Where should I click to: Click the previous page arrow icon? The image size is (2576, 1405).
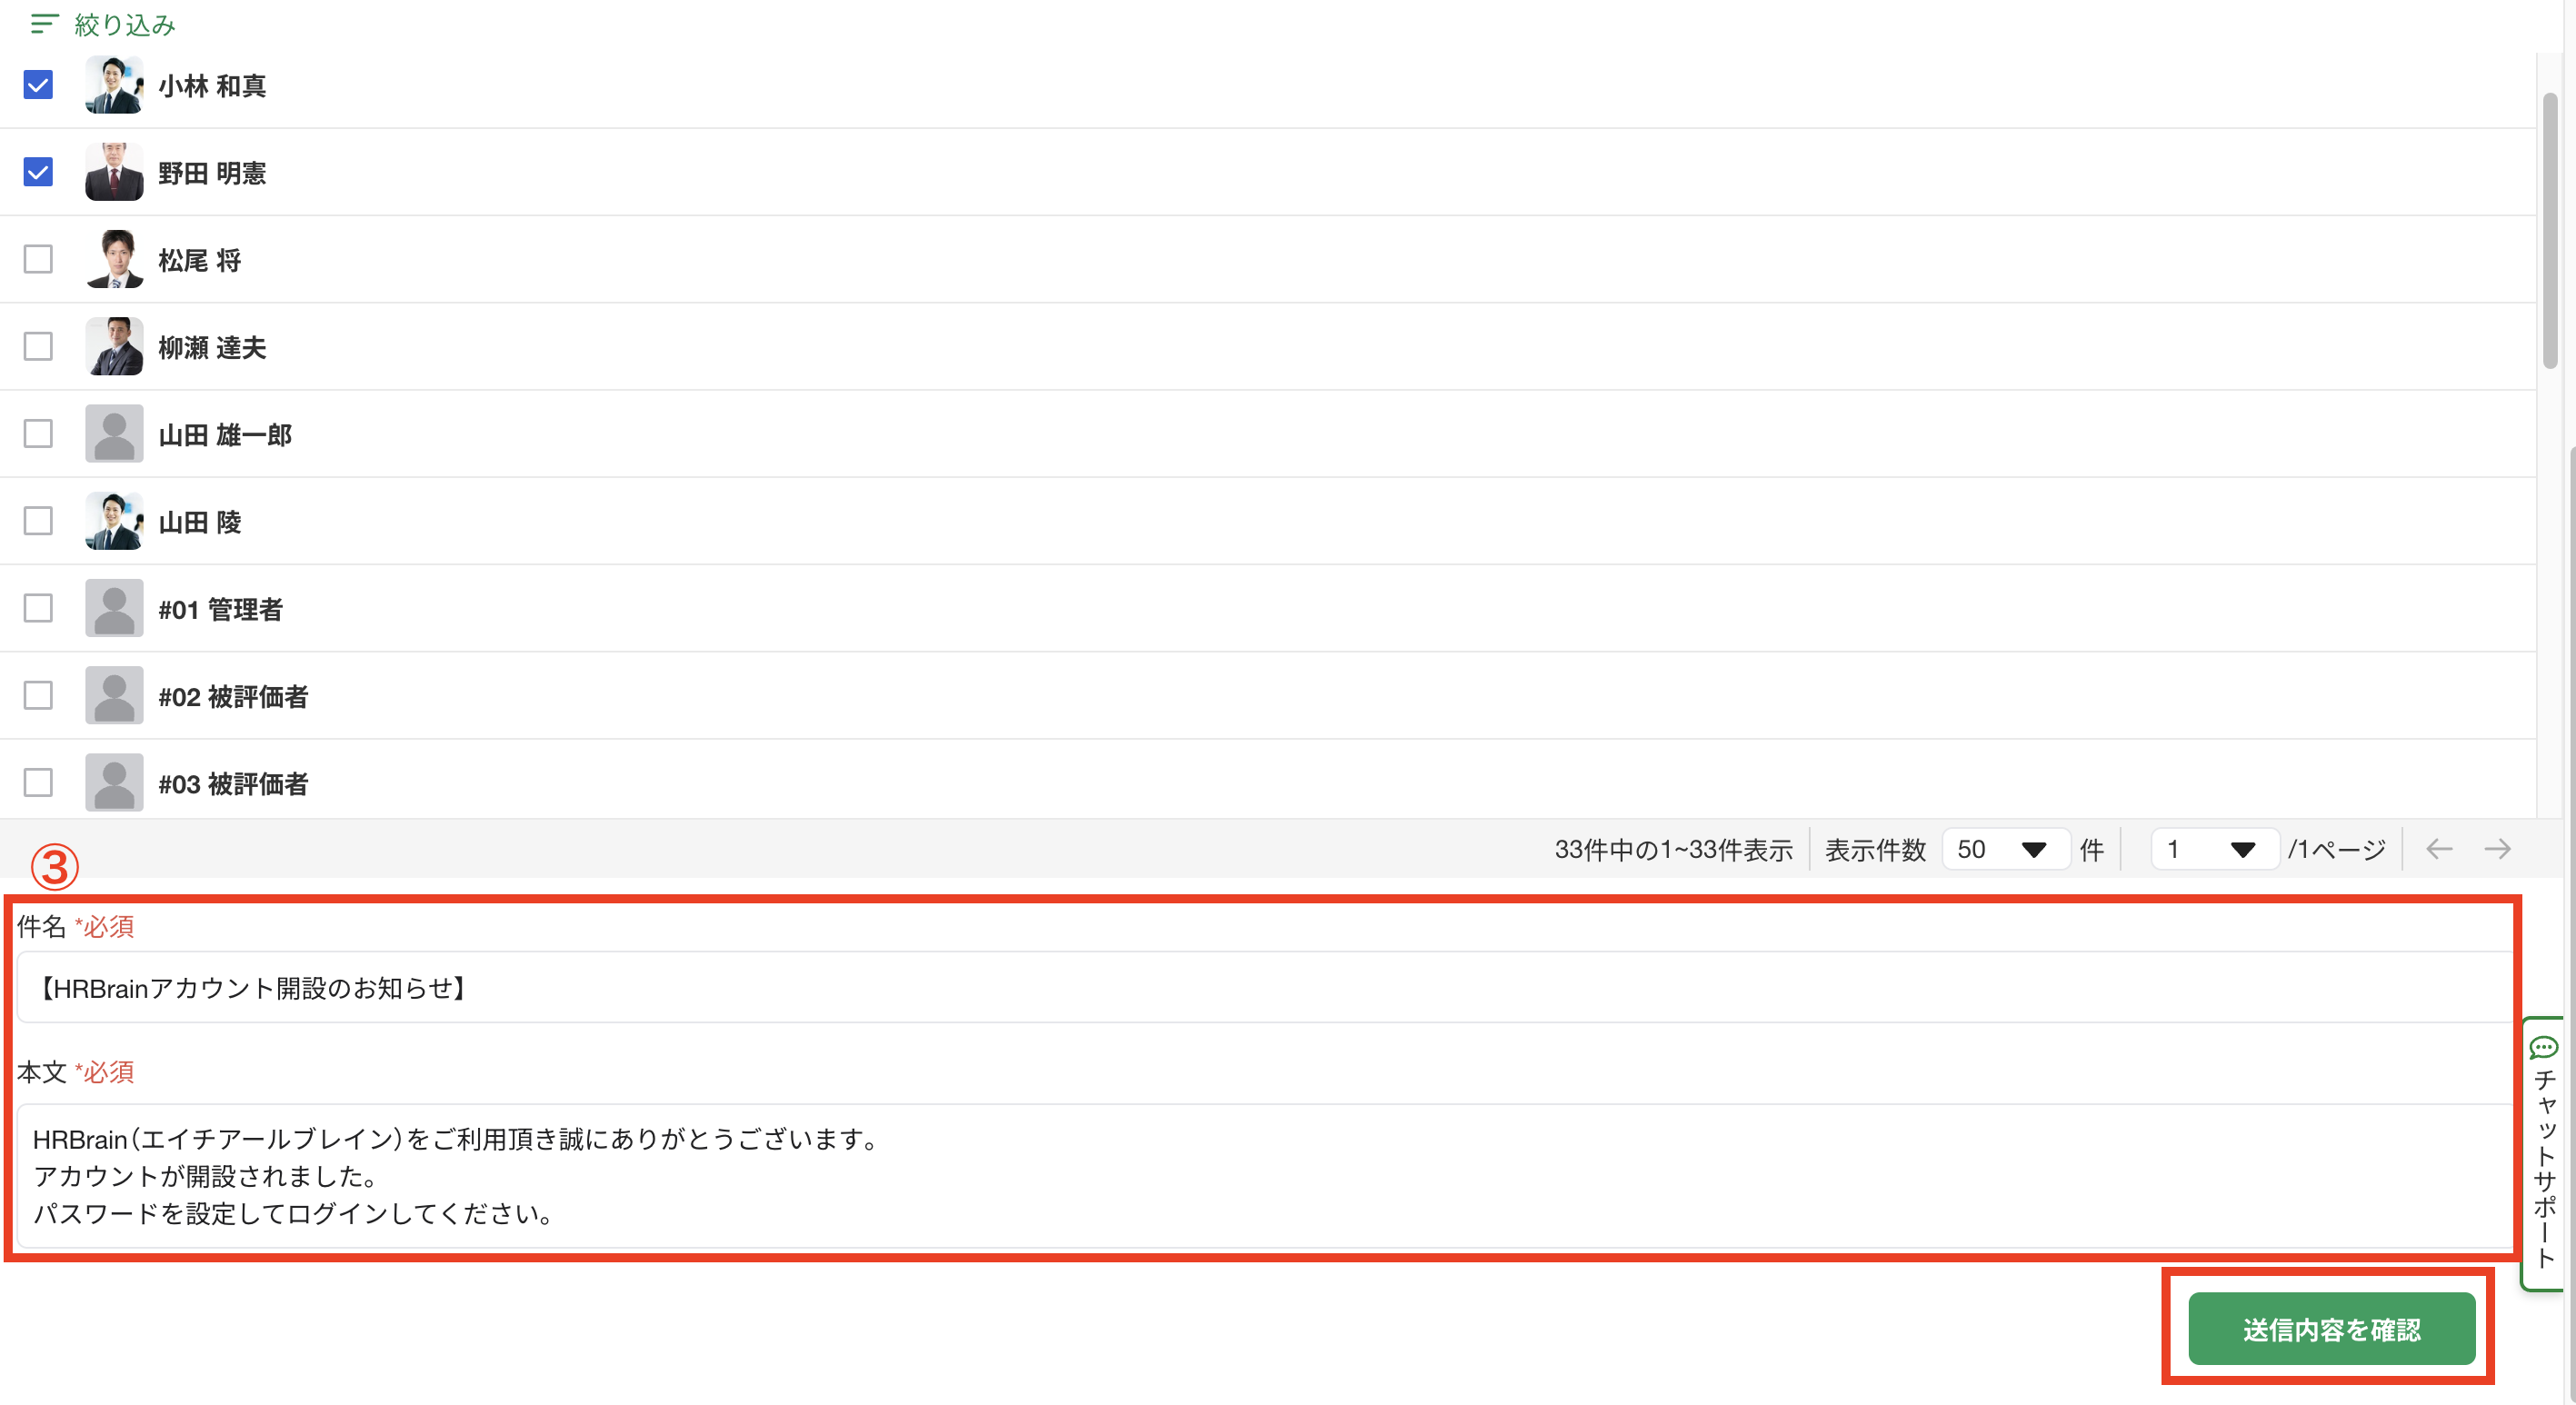point(2439,849)
